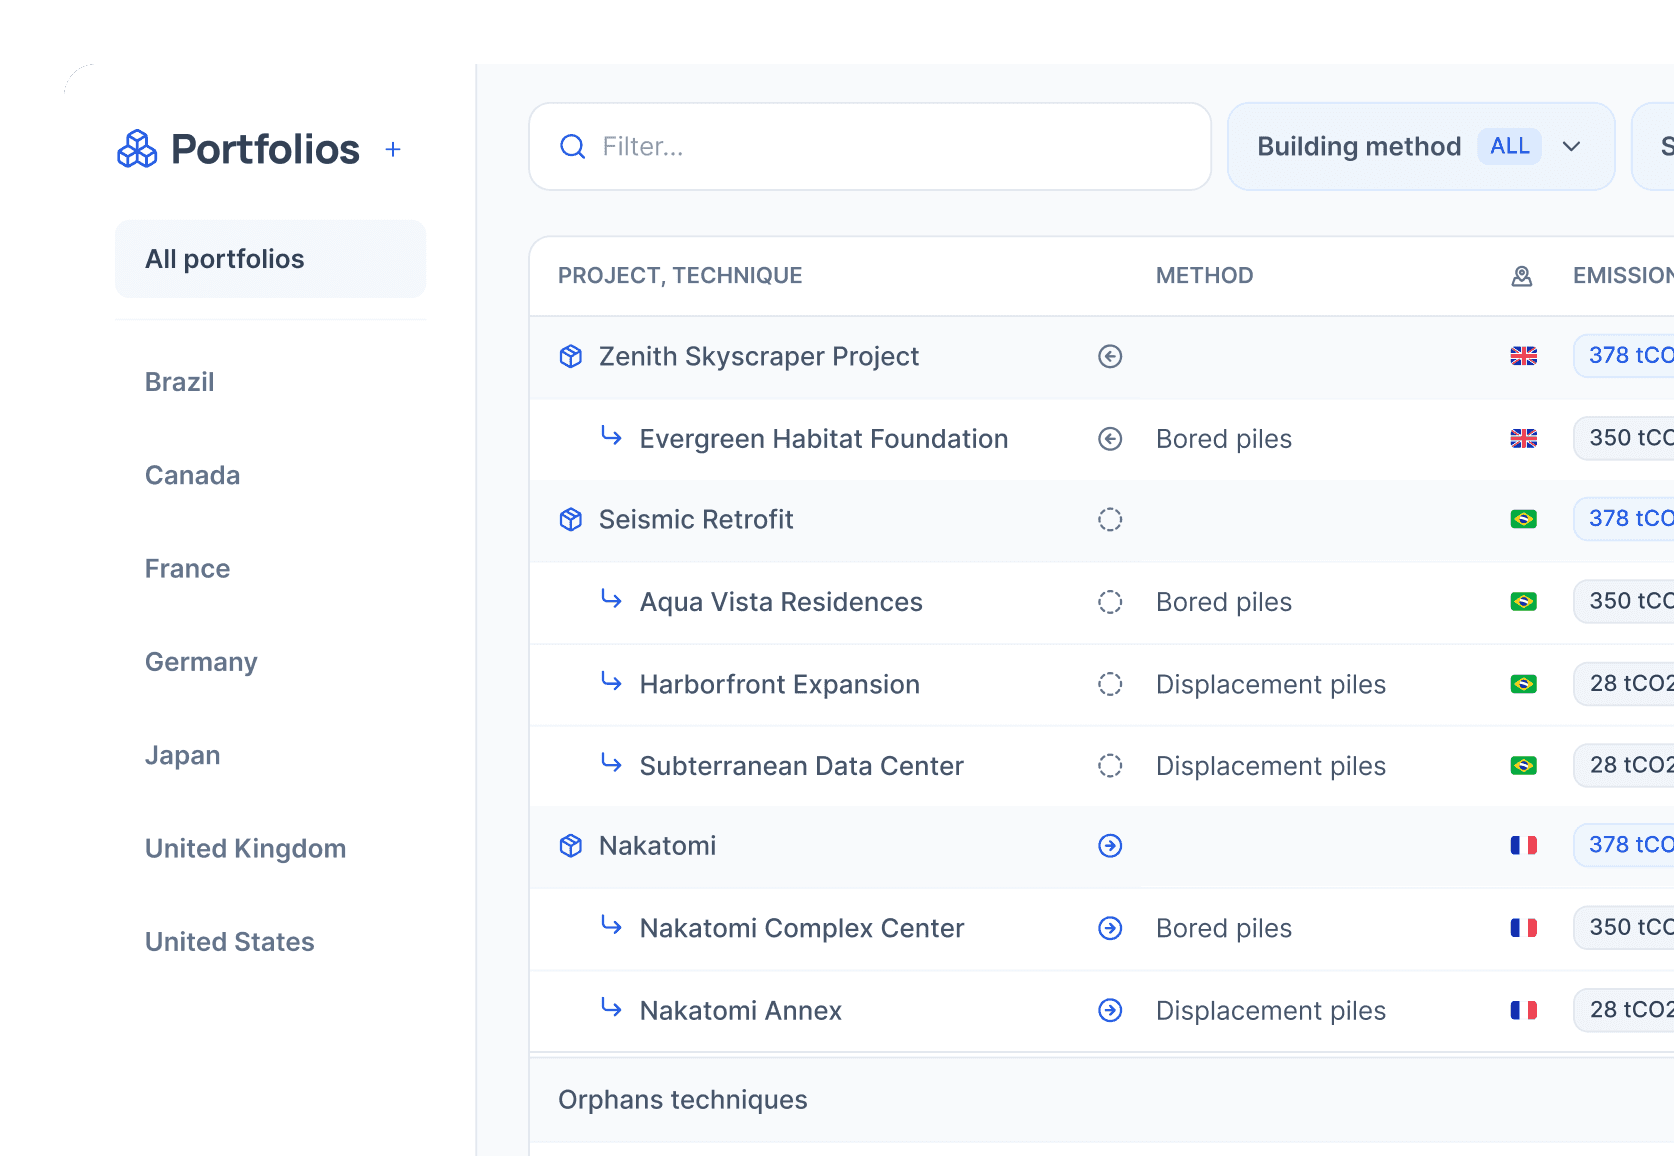Image resolution: width=1674 pixels, height=1156 pixels.
Task: Click UK flag in Evergreen Habitat Foundation row
Action: [1524, 438]
